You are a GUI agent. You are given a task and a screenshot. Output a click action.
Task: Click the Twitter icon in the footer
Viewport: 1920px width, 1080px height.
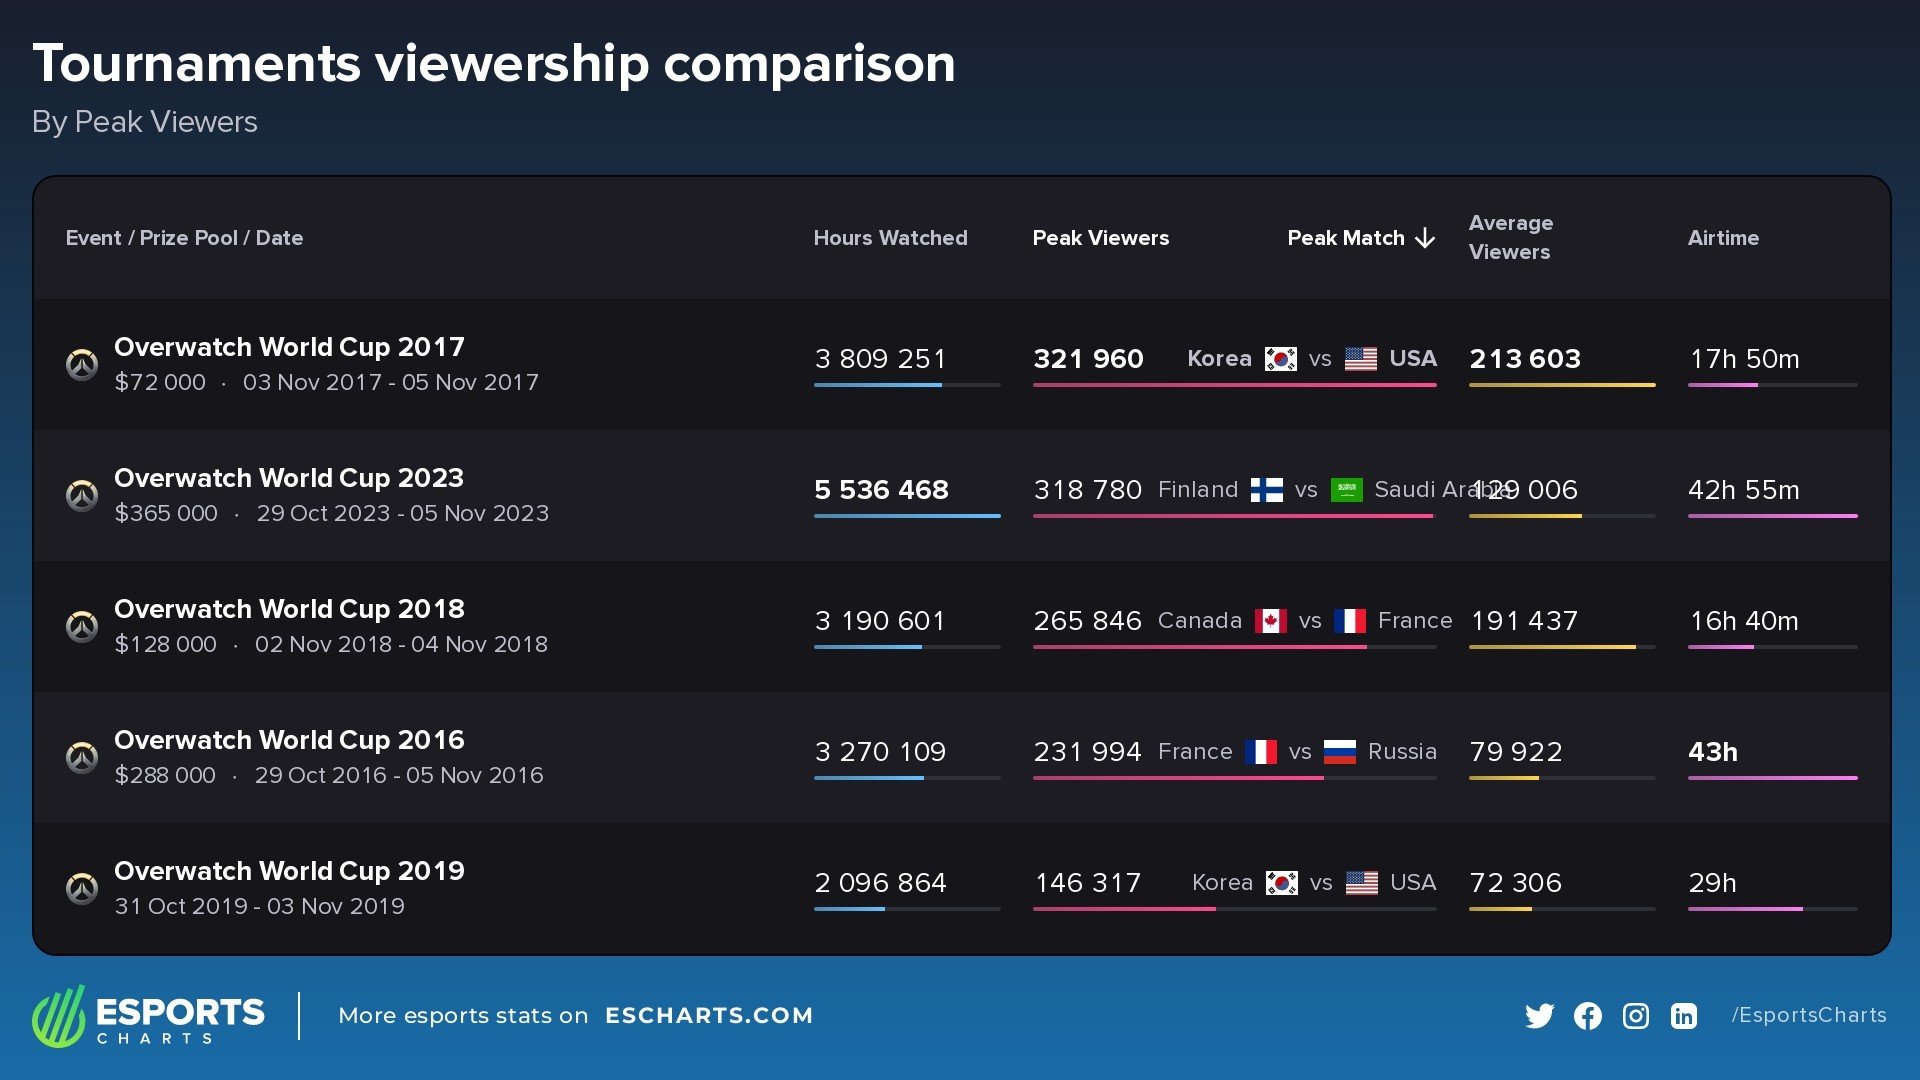1539,1016
